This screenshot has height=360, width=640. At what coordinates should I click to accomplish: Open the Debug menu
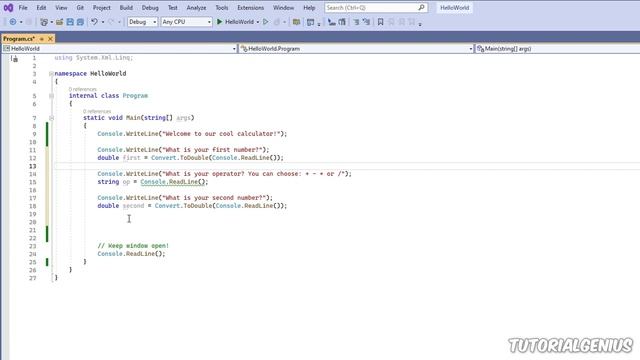150,8
